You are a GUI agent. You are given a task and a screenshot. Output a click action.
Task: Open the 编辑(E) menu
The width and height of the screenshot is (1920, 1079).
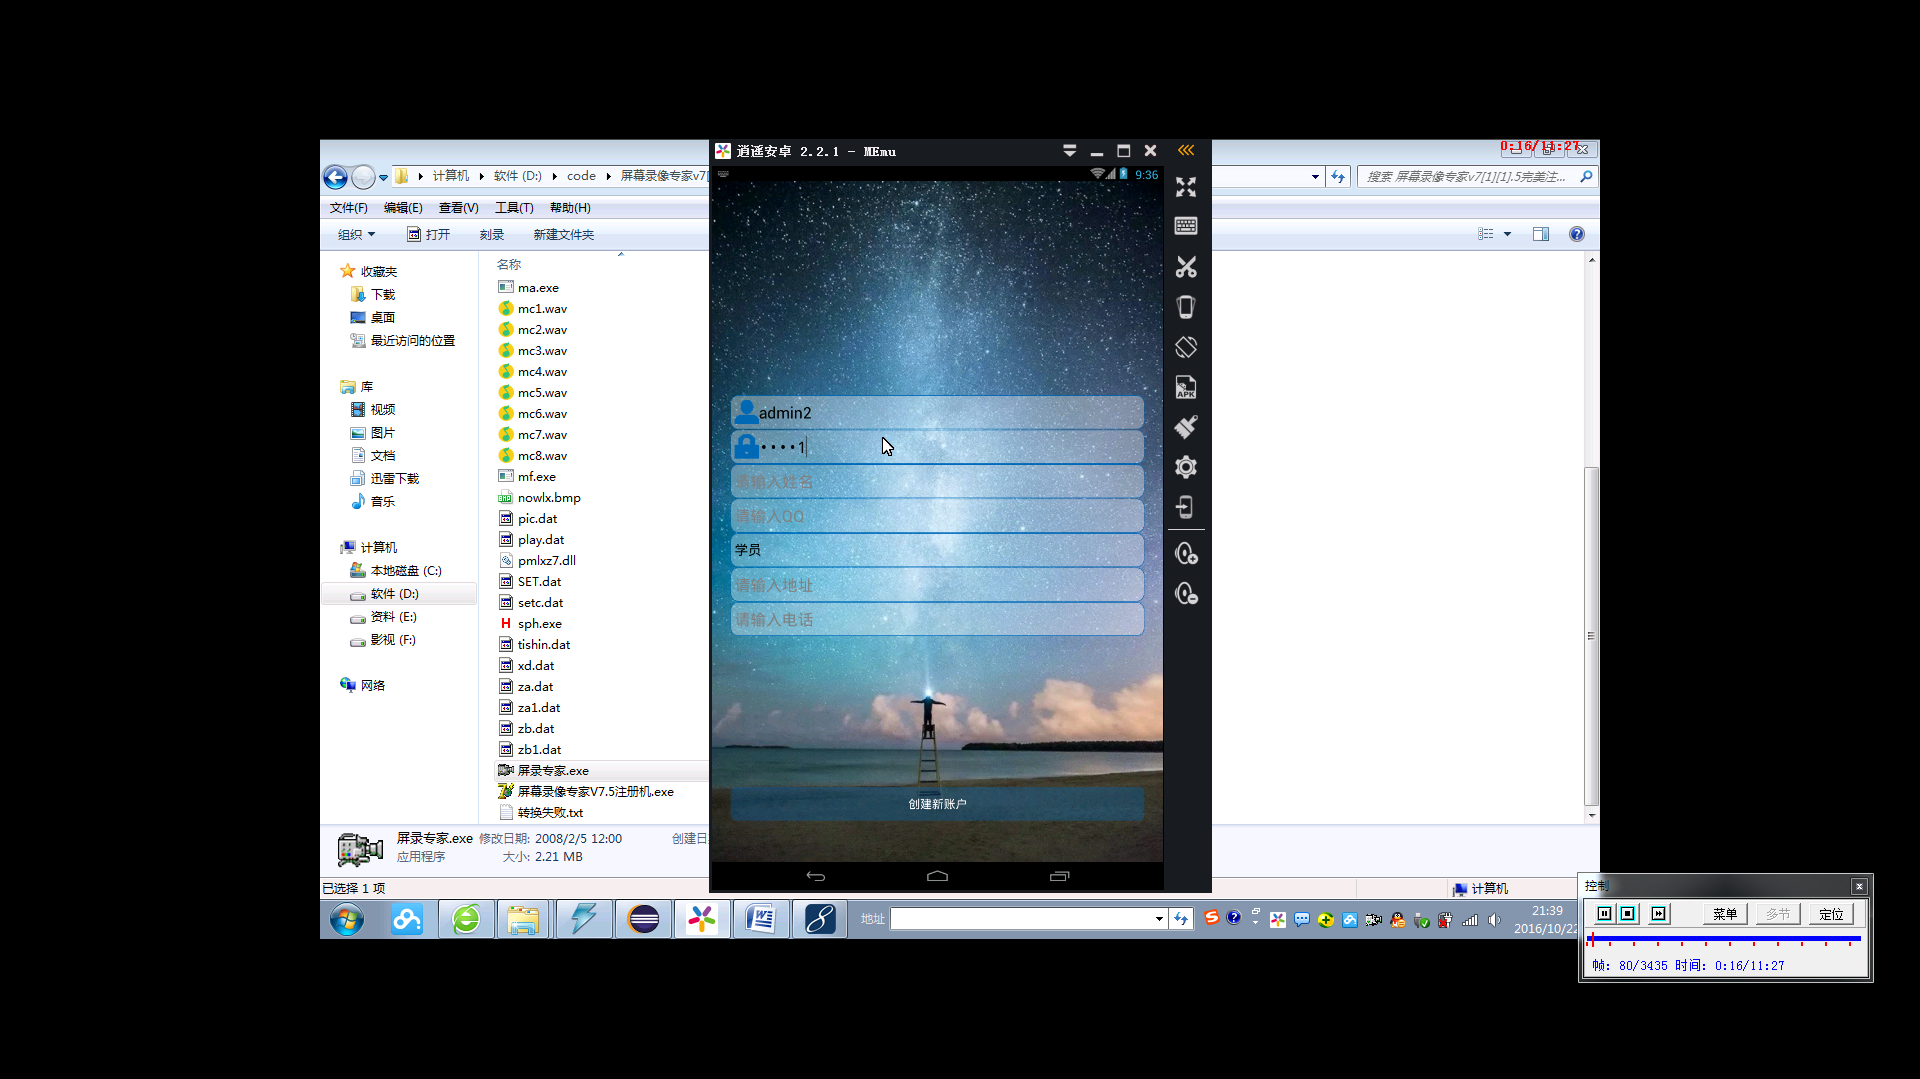click(403, 208)
